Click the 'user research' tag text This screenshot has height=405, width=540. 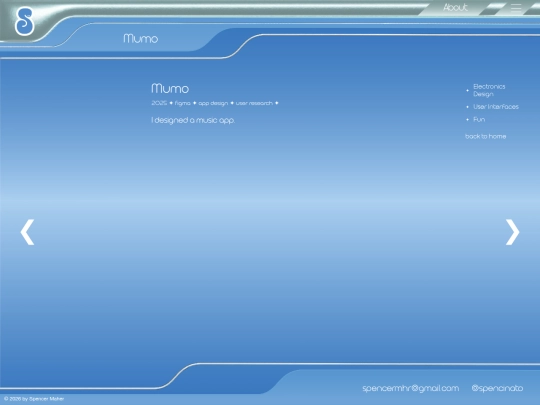[254, 103]
